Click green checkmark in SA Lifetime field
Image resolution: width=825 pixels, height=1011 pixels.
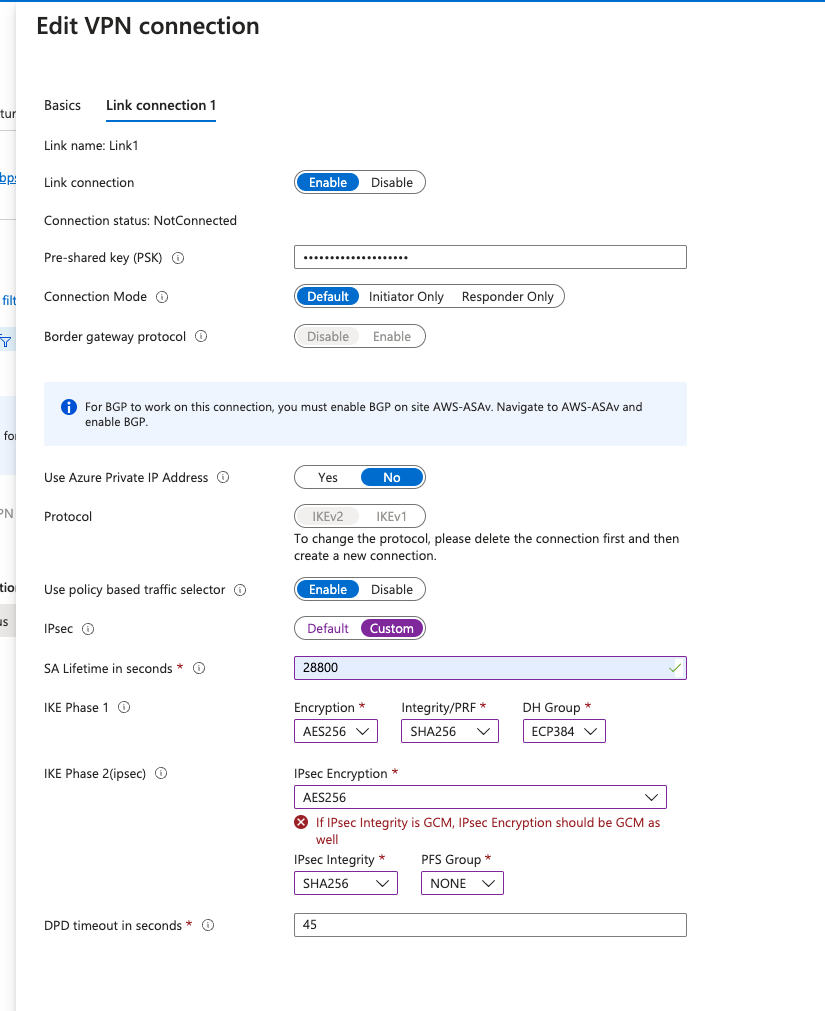click(x=675, y=668)
